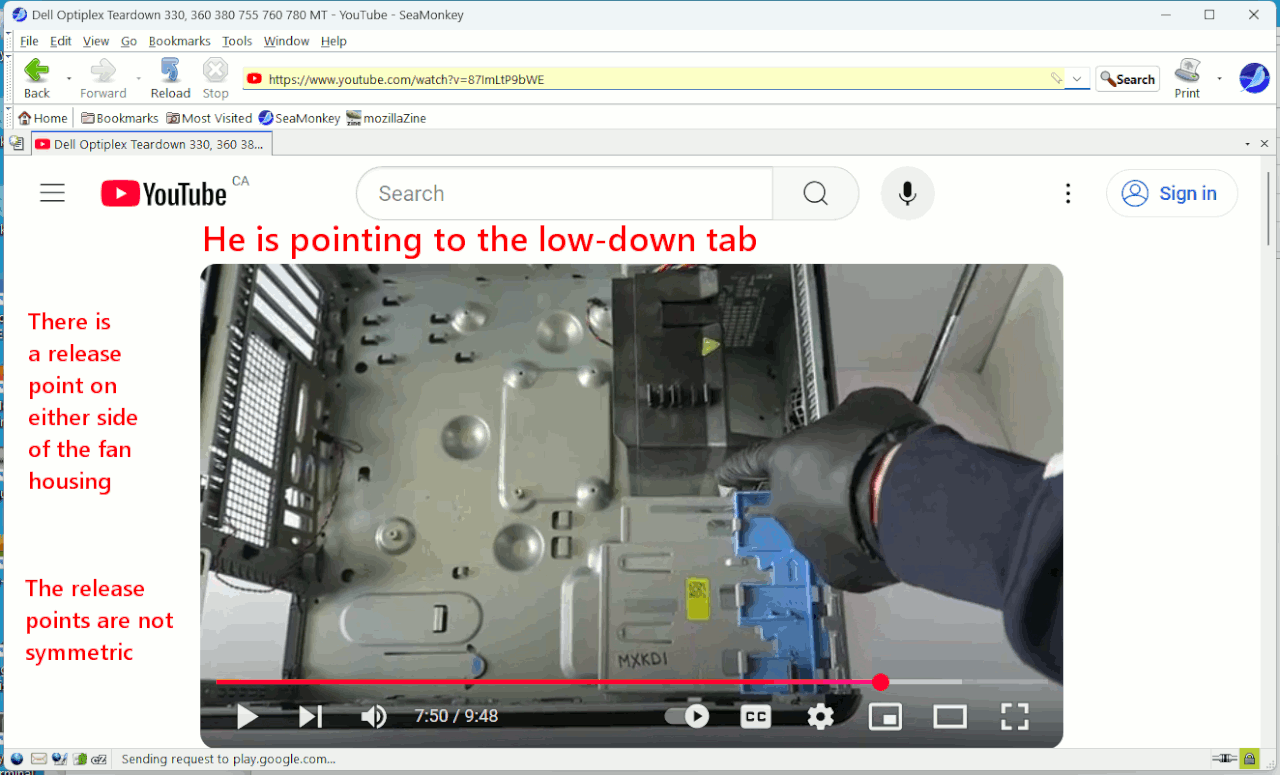The width and height of the screenshot is (1280, 775).
Task: Click the Sign in button
Action: pos(1172,194)
